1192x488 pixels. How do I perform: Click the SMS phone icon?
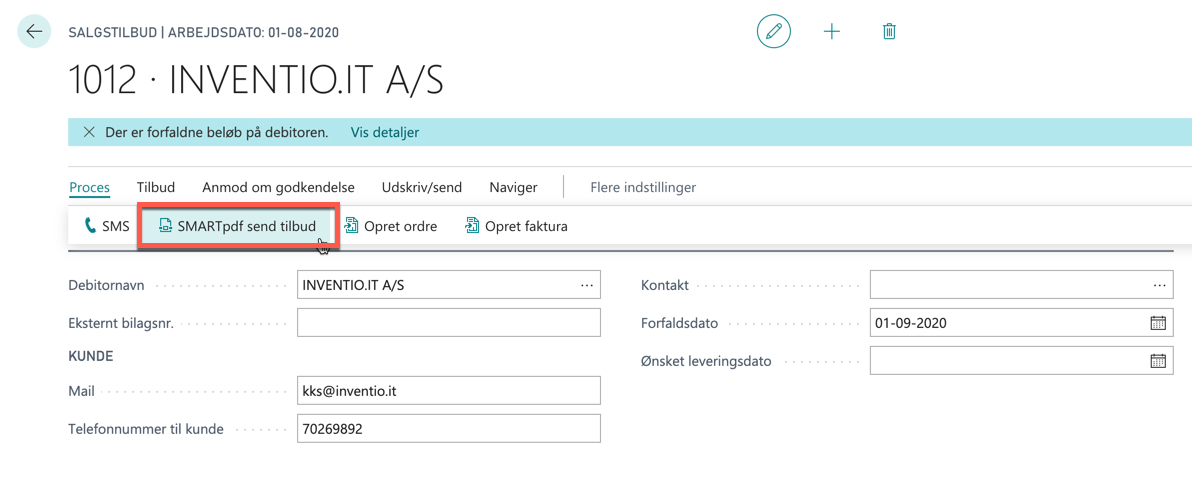90,226
